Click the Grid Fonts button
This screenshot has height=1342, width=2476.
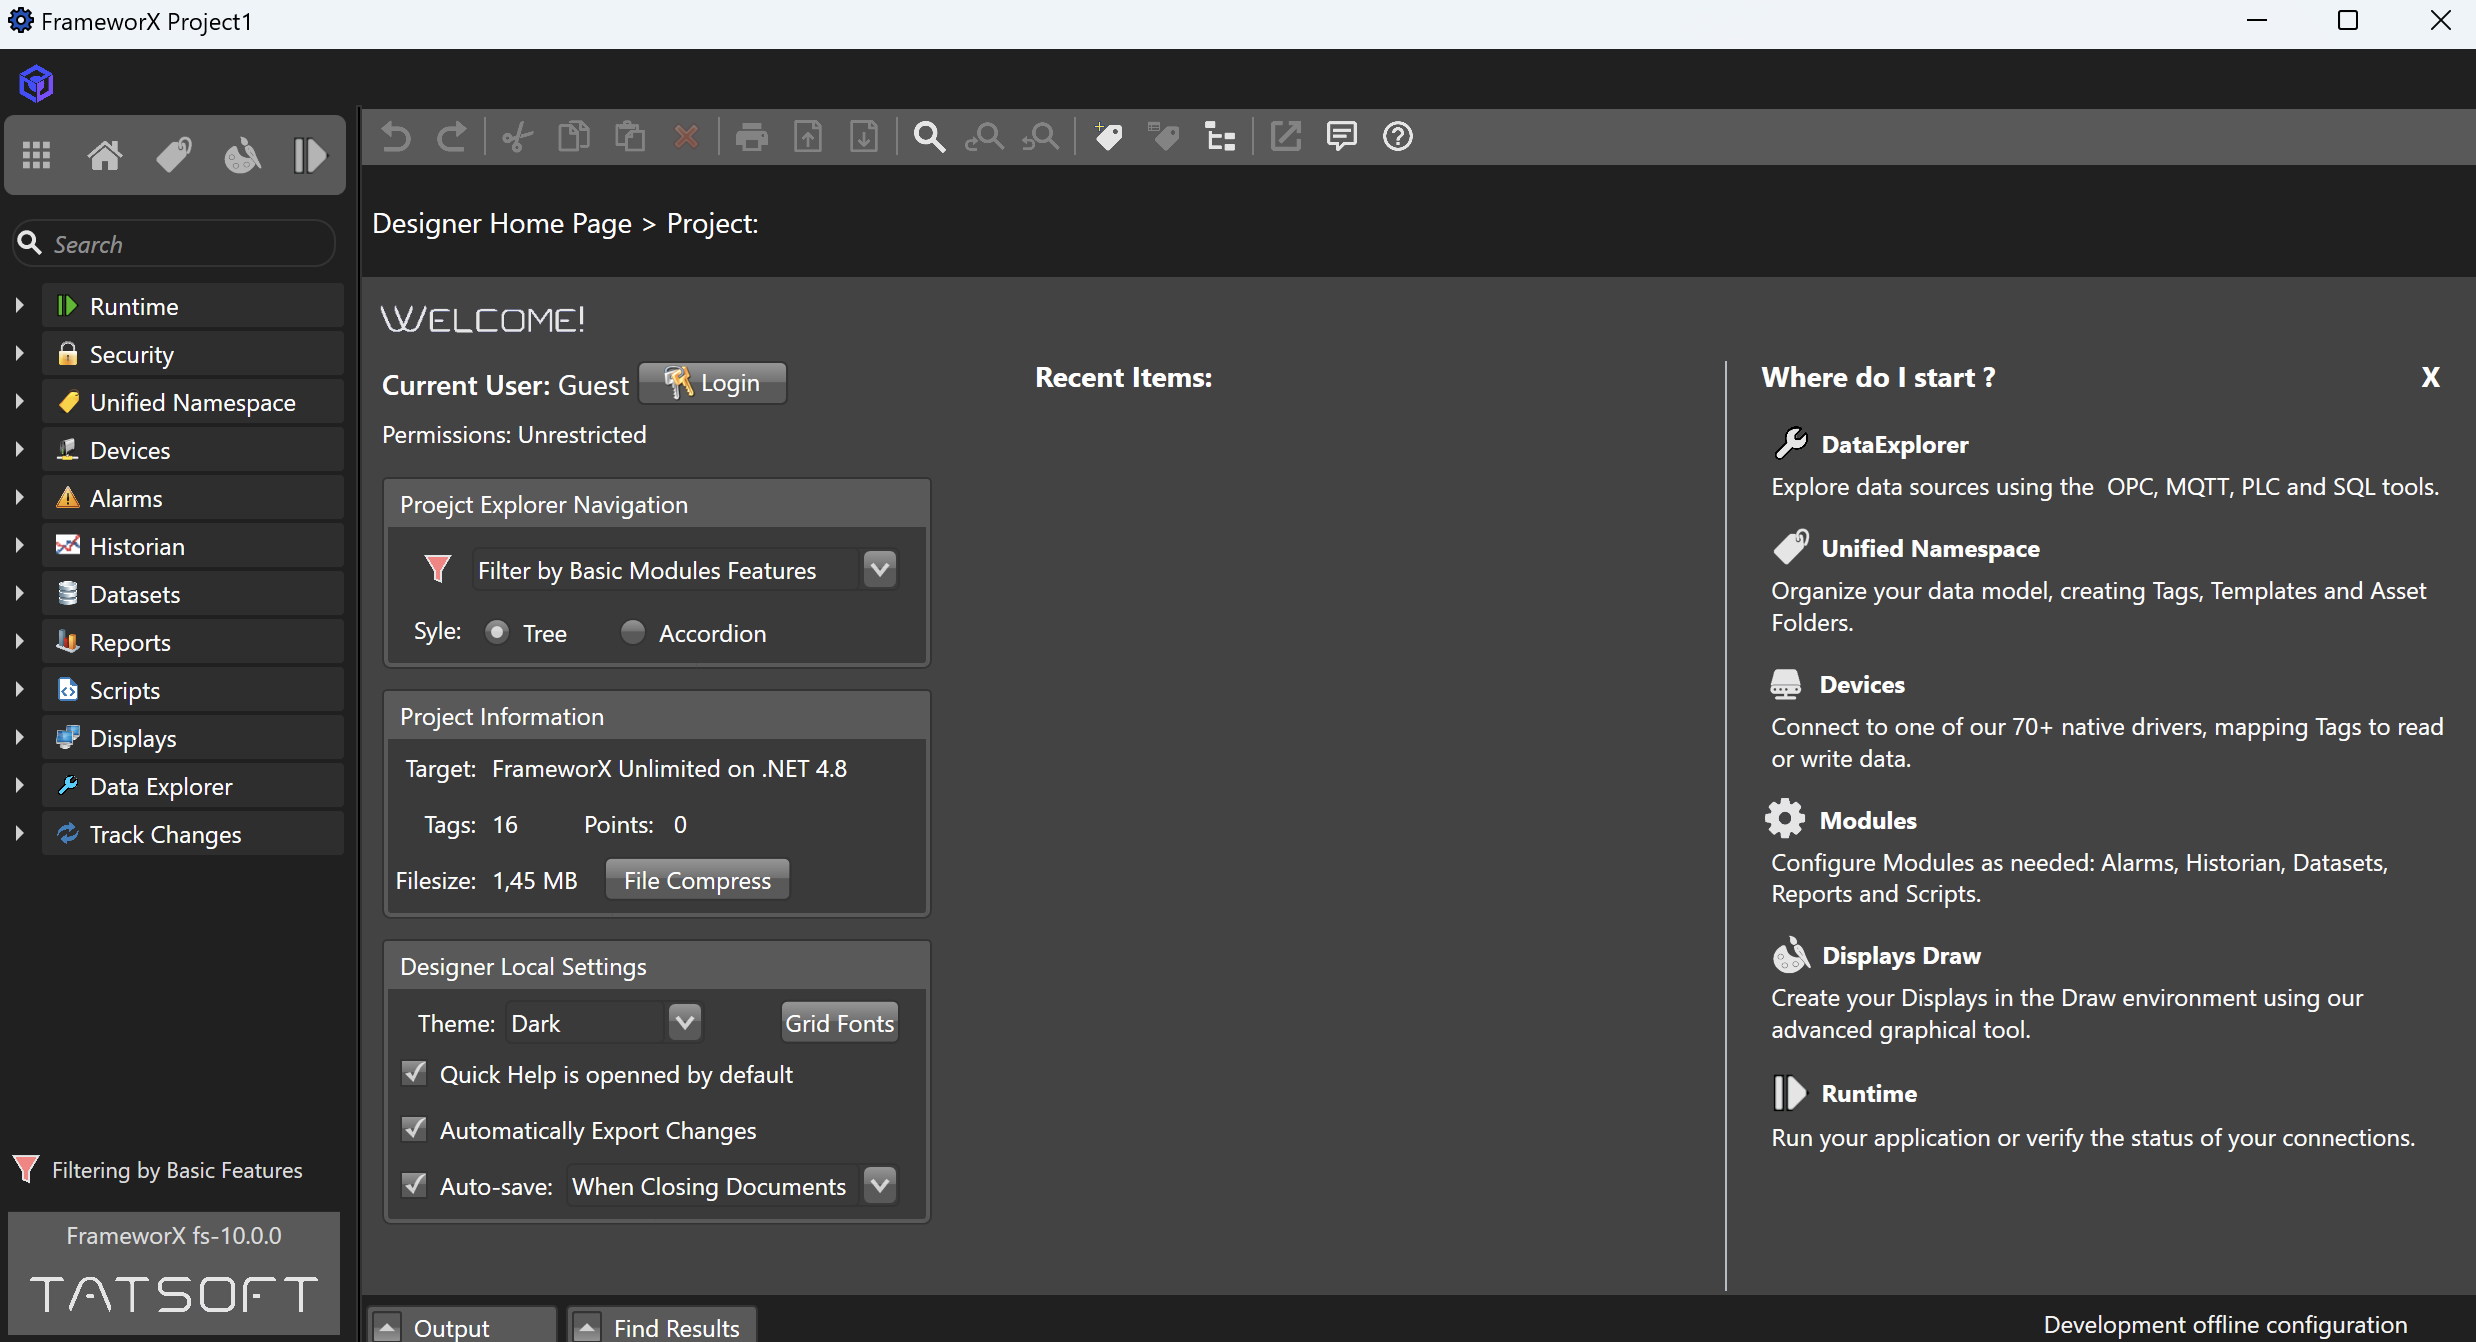coord(839,1023)
